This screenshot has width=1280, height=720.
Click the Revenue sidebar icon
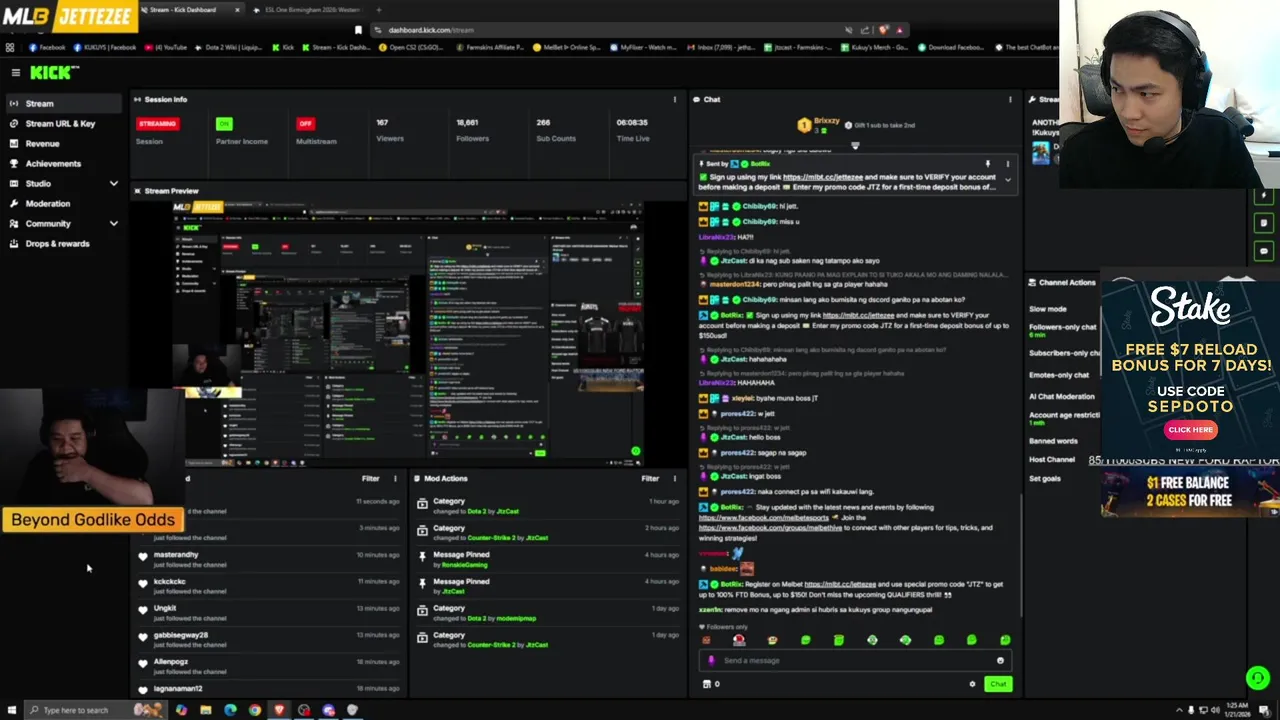[14, 143]
